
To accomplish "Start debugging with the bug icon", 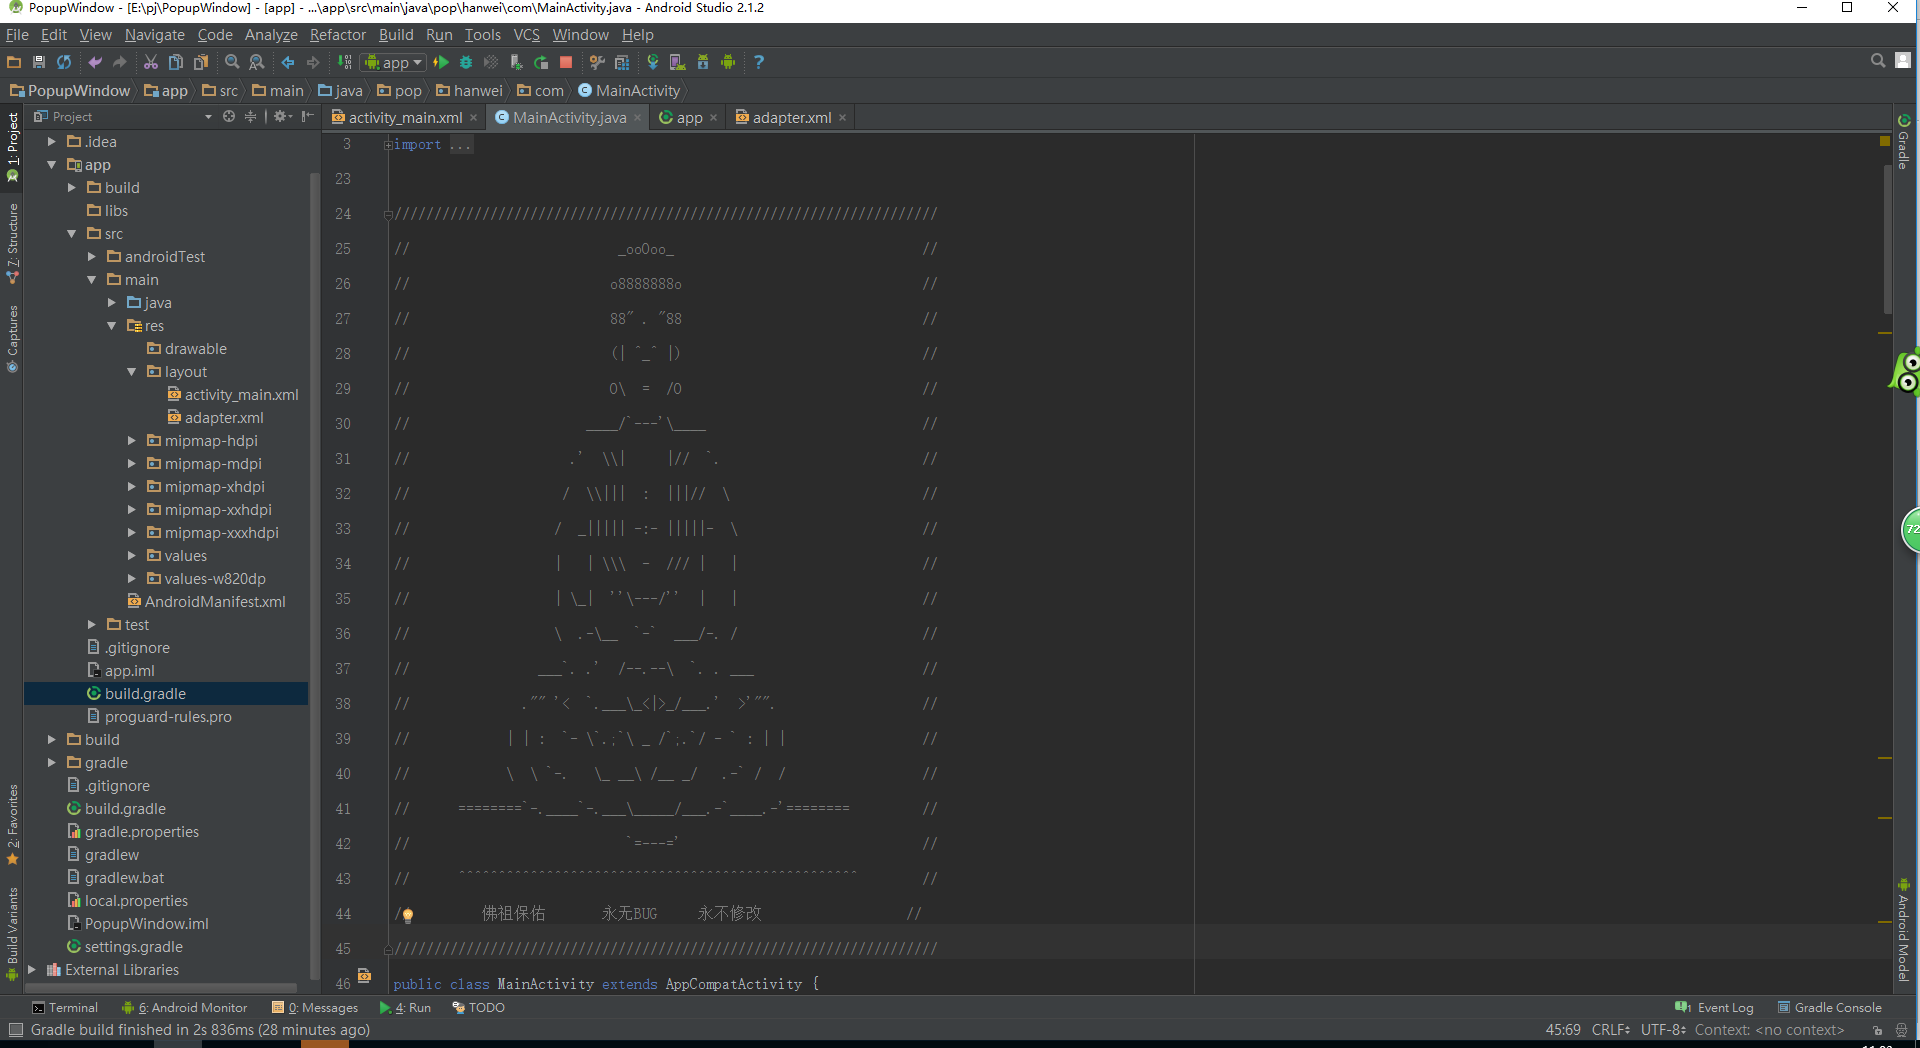I will (466, 62).
